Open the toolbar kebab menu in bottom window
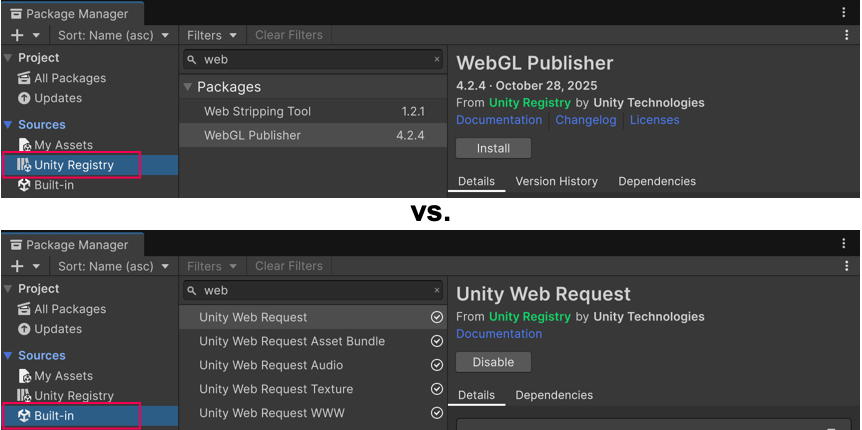Viewport: 862px width, 430px height. (x=847, y=266)
